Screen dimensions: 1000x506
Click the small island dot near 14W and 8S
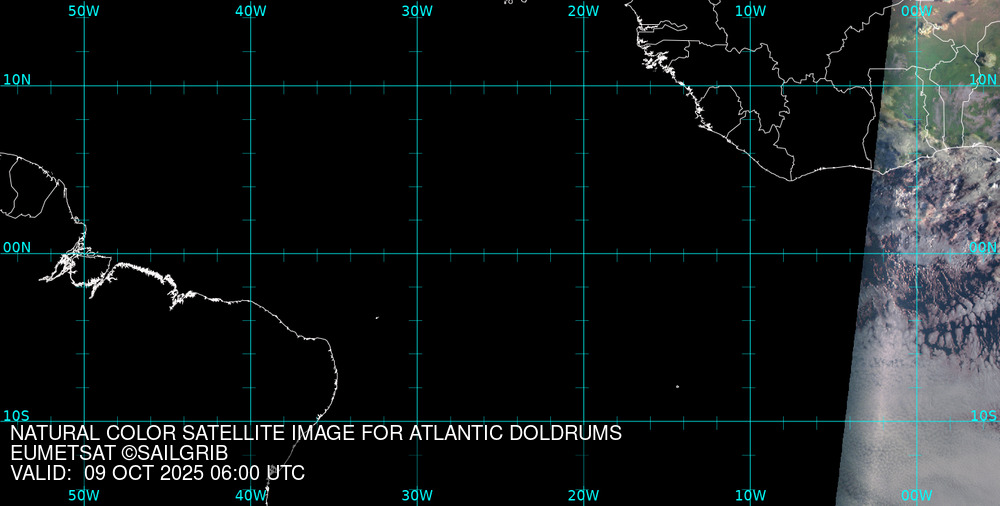[x=677, y=386]
